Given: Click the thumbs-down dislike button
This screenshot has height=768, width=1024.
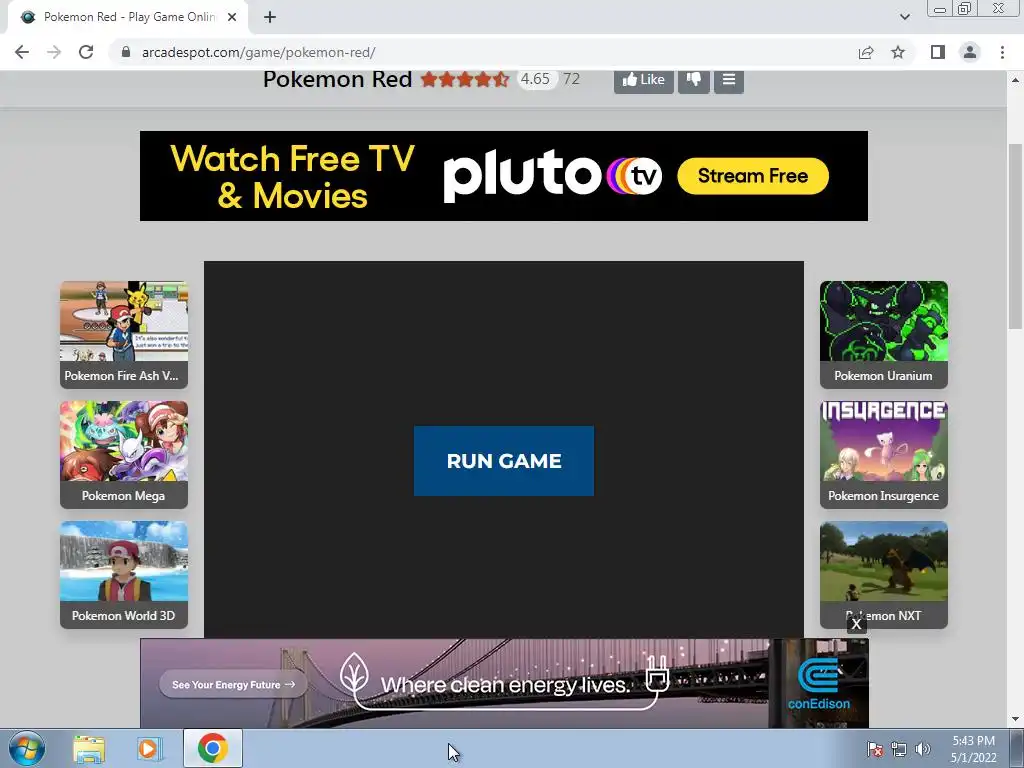Looking at the screenshot, I should [694, 80].
